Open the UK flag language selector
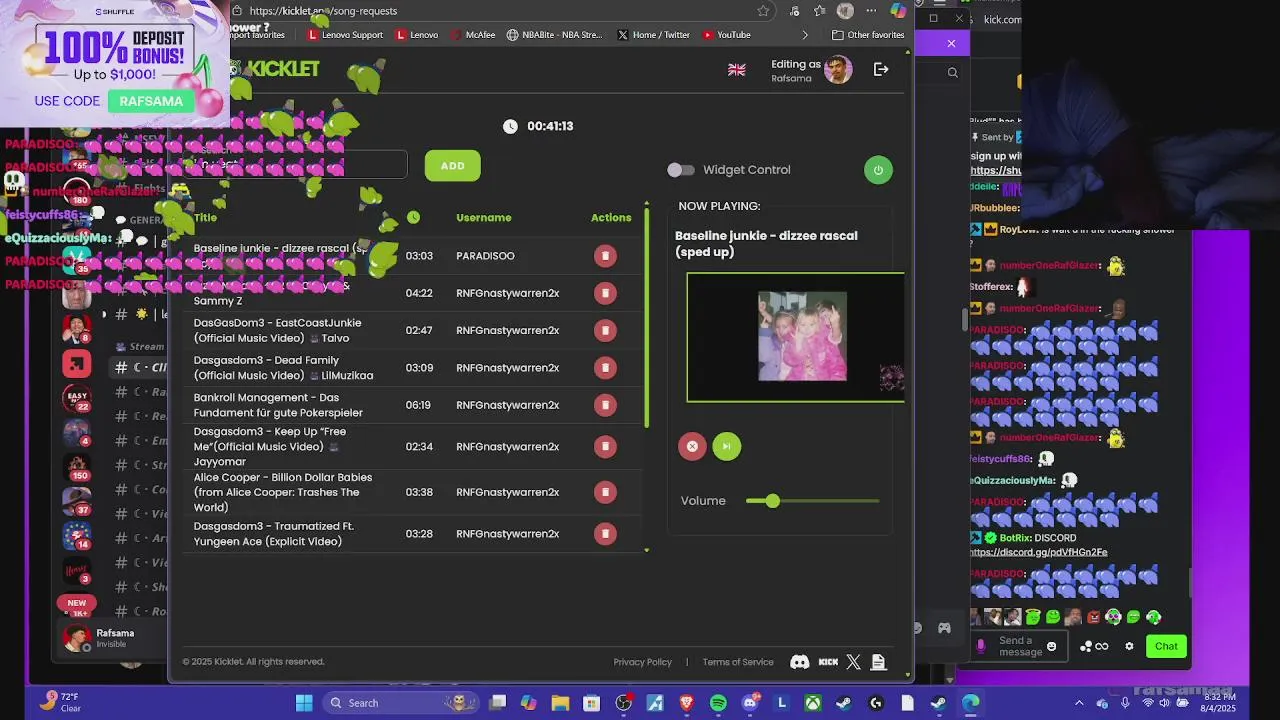The height and width of the screenshot is (720, 1280). (x=737, y=70)
